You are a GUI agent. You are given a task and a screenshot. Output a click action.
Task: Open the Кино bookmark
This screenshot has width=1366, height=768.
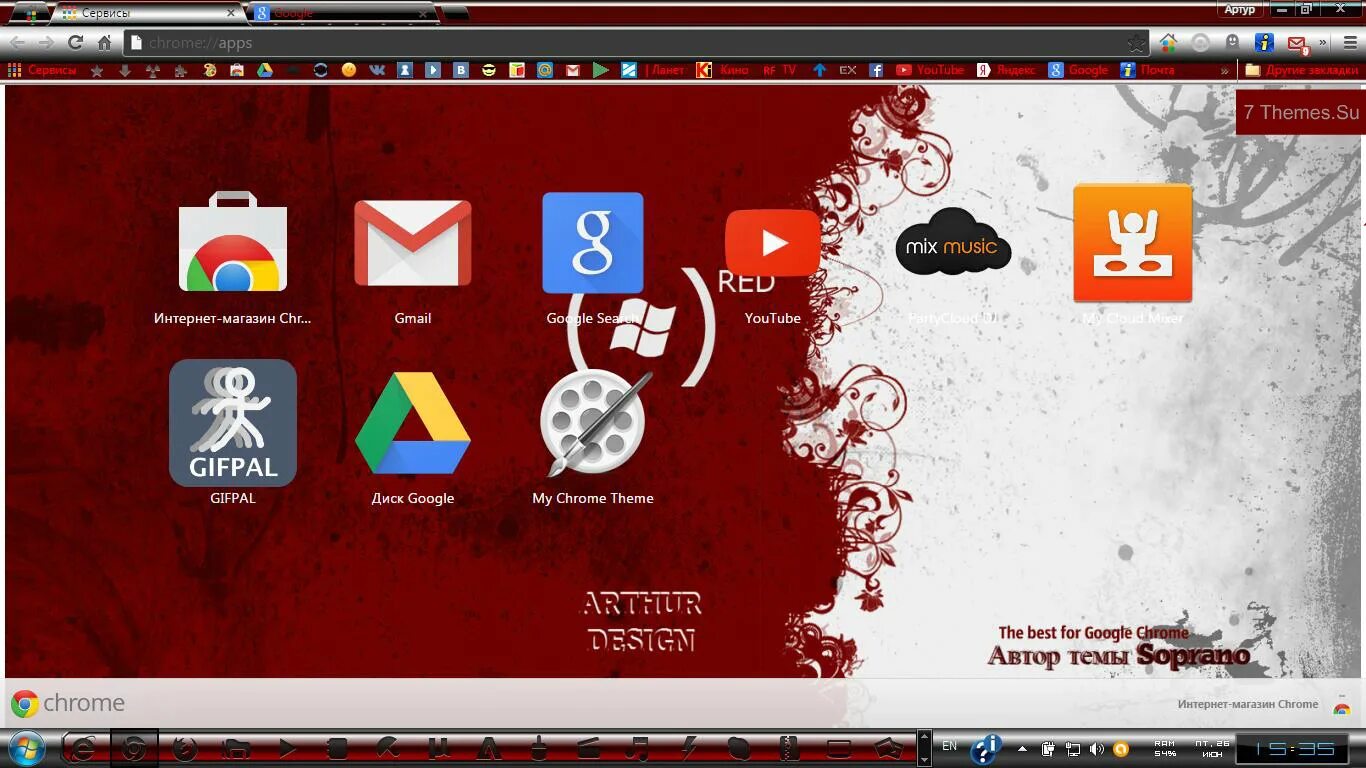pos(722,70)
